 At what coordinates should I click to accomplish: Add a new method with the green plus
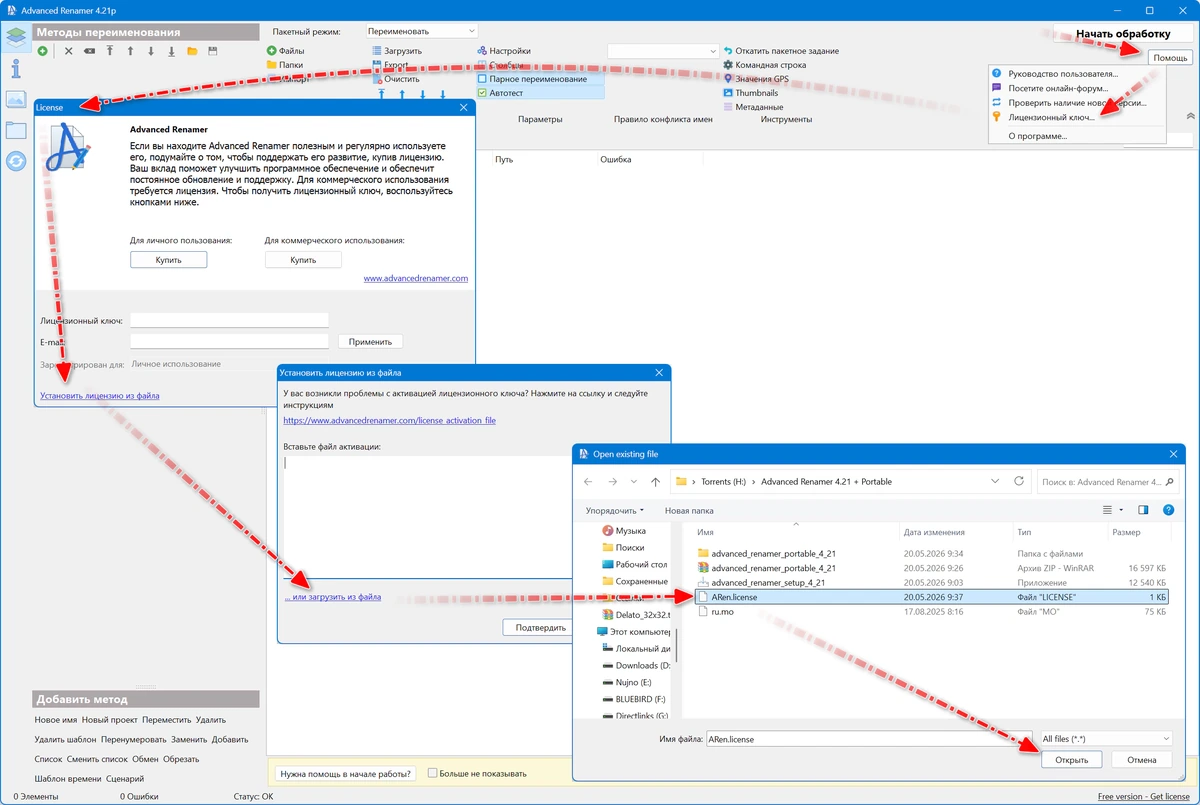(43, 50)
